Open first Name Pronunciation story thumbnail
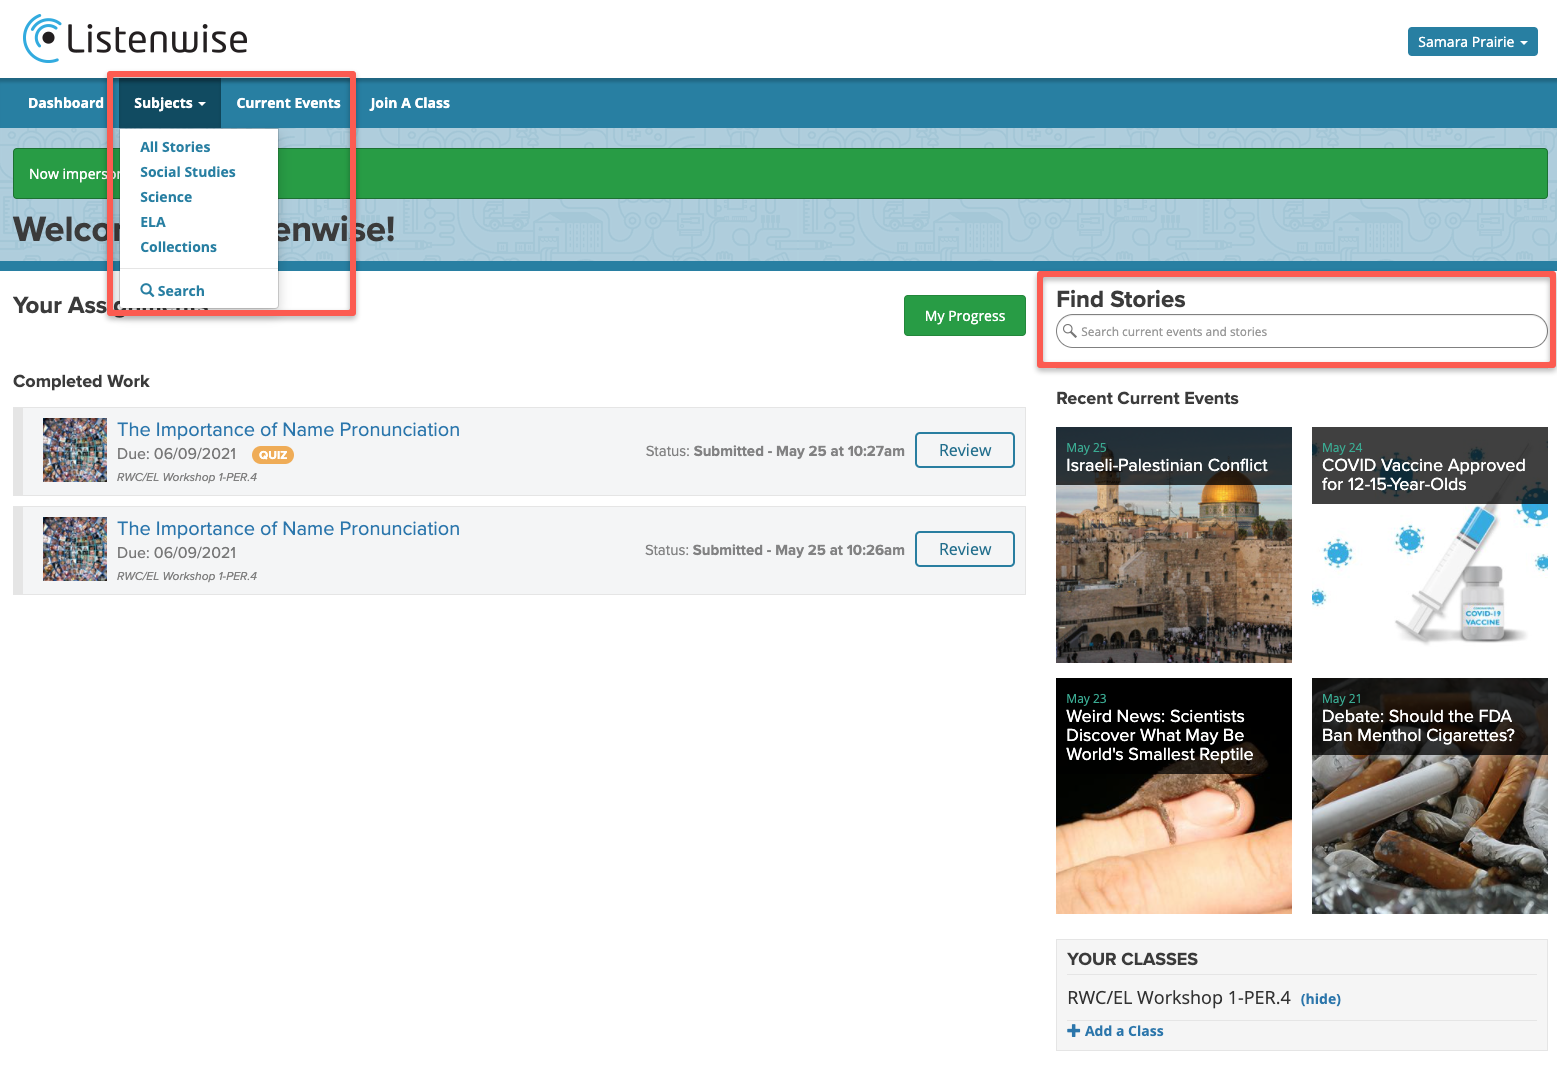This screenshot has height=1080, width=1557. 75,450
